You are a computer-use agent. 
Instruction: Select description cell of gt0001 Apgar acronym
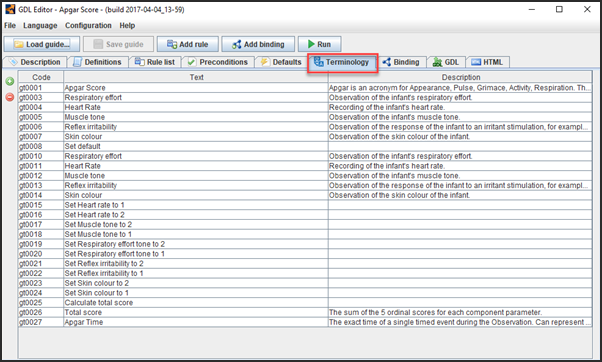(x=460, y=88)
